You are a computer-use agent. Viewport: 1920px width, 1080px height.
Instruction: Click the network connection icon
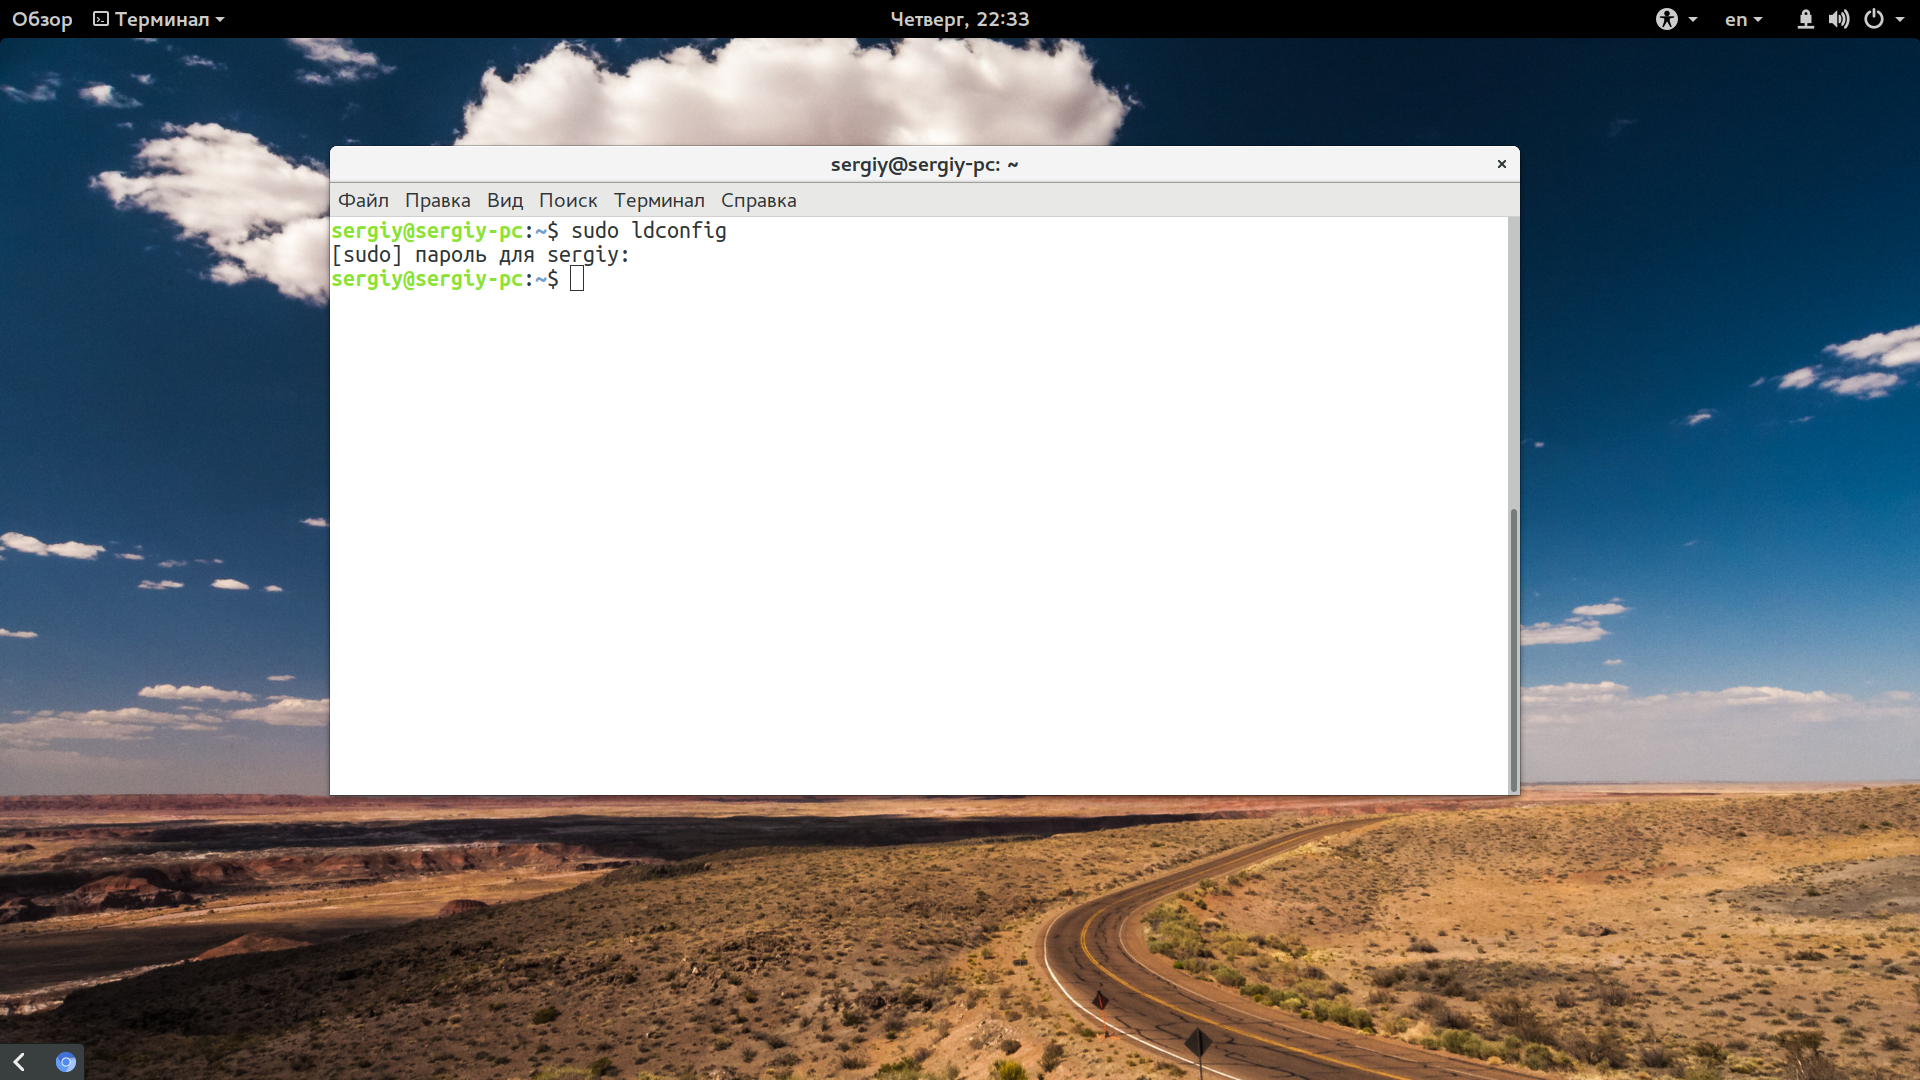(x=1805, y=19)
